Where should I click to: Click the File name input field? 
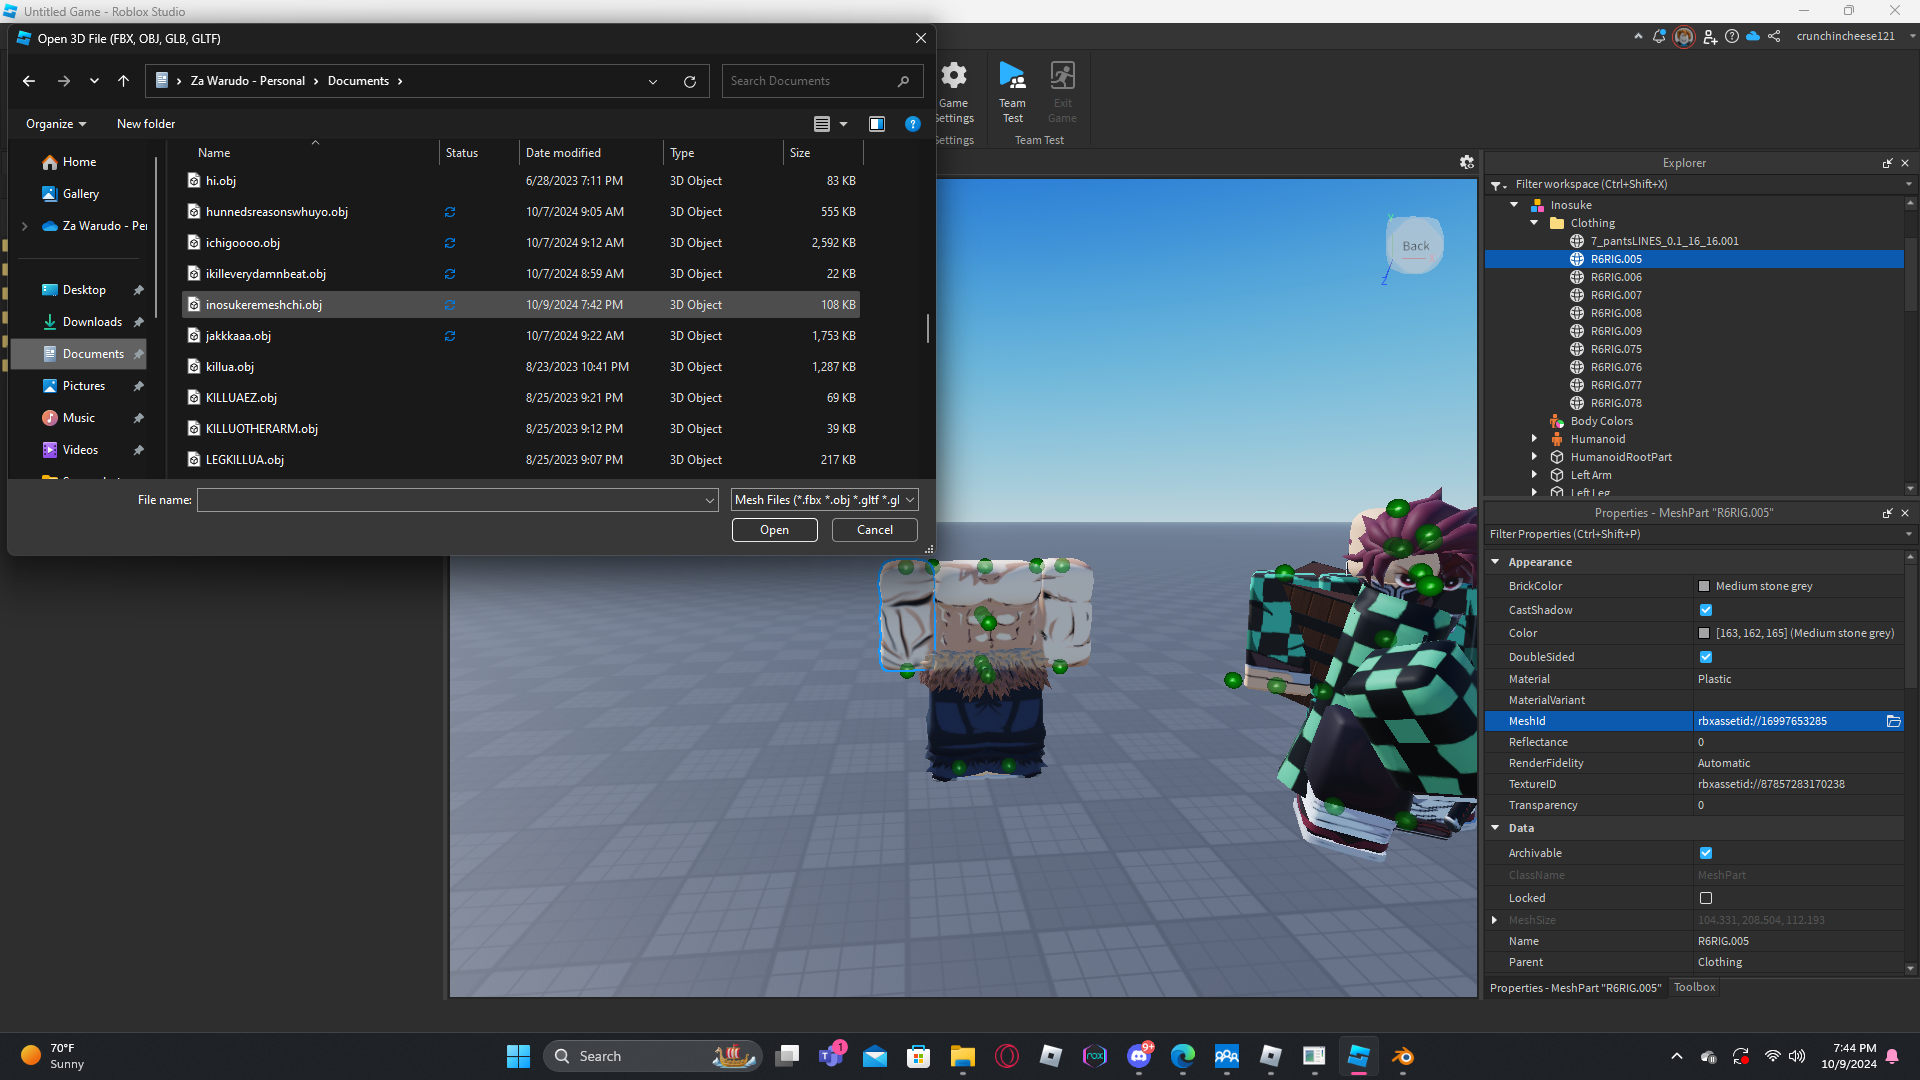tap(450, 500)
